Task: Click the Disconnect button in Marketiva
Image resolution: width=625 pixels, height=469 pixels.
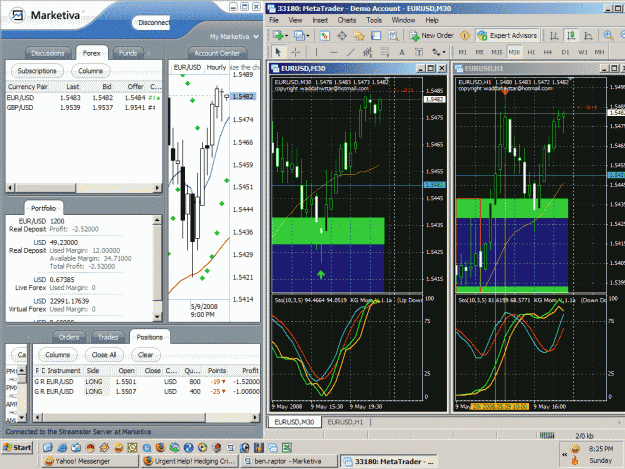Action: [152, 23]
